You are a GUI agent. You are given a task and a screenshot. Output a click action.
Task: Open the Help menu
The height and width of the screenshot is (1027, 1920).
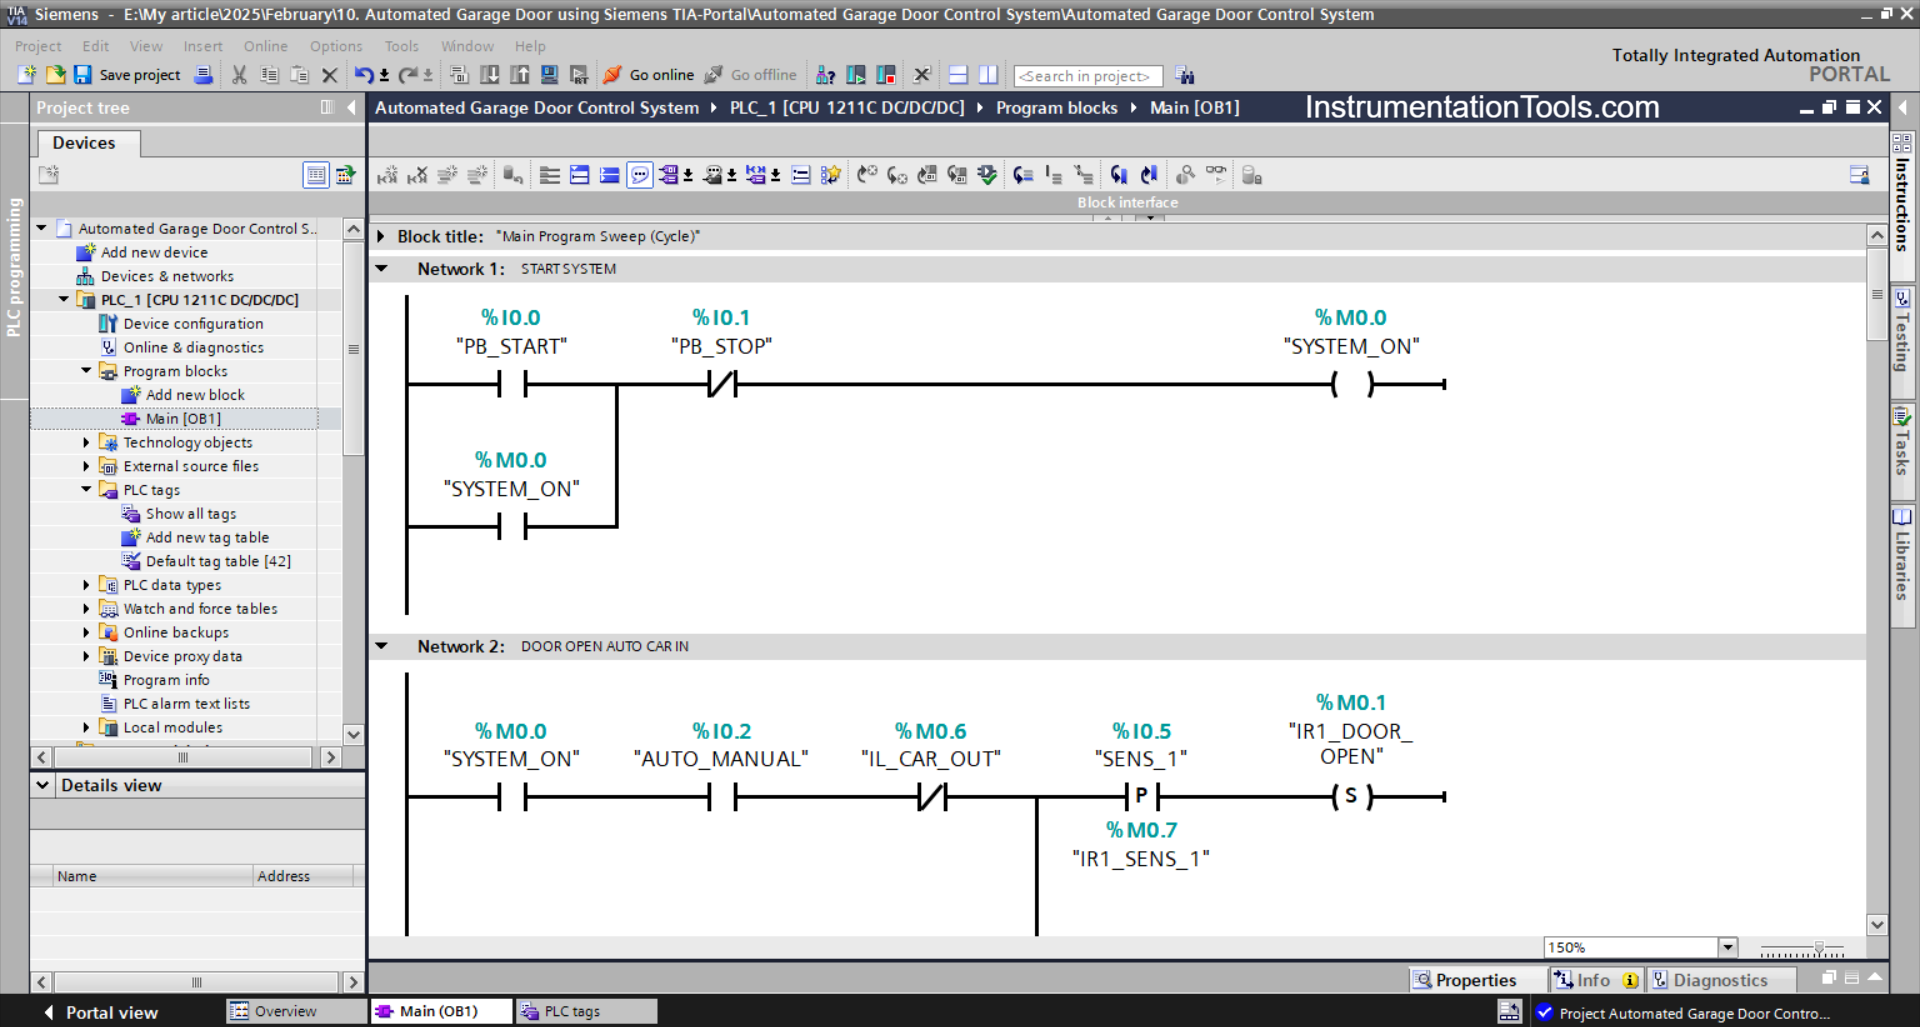click(530, 46)
